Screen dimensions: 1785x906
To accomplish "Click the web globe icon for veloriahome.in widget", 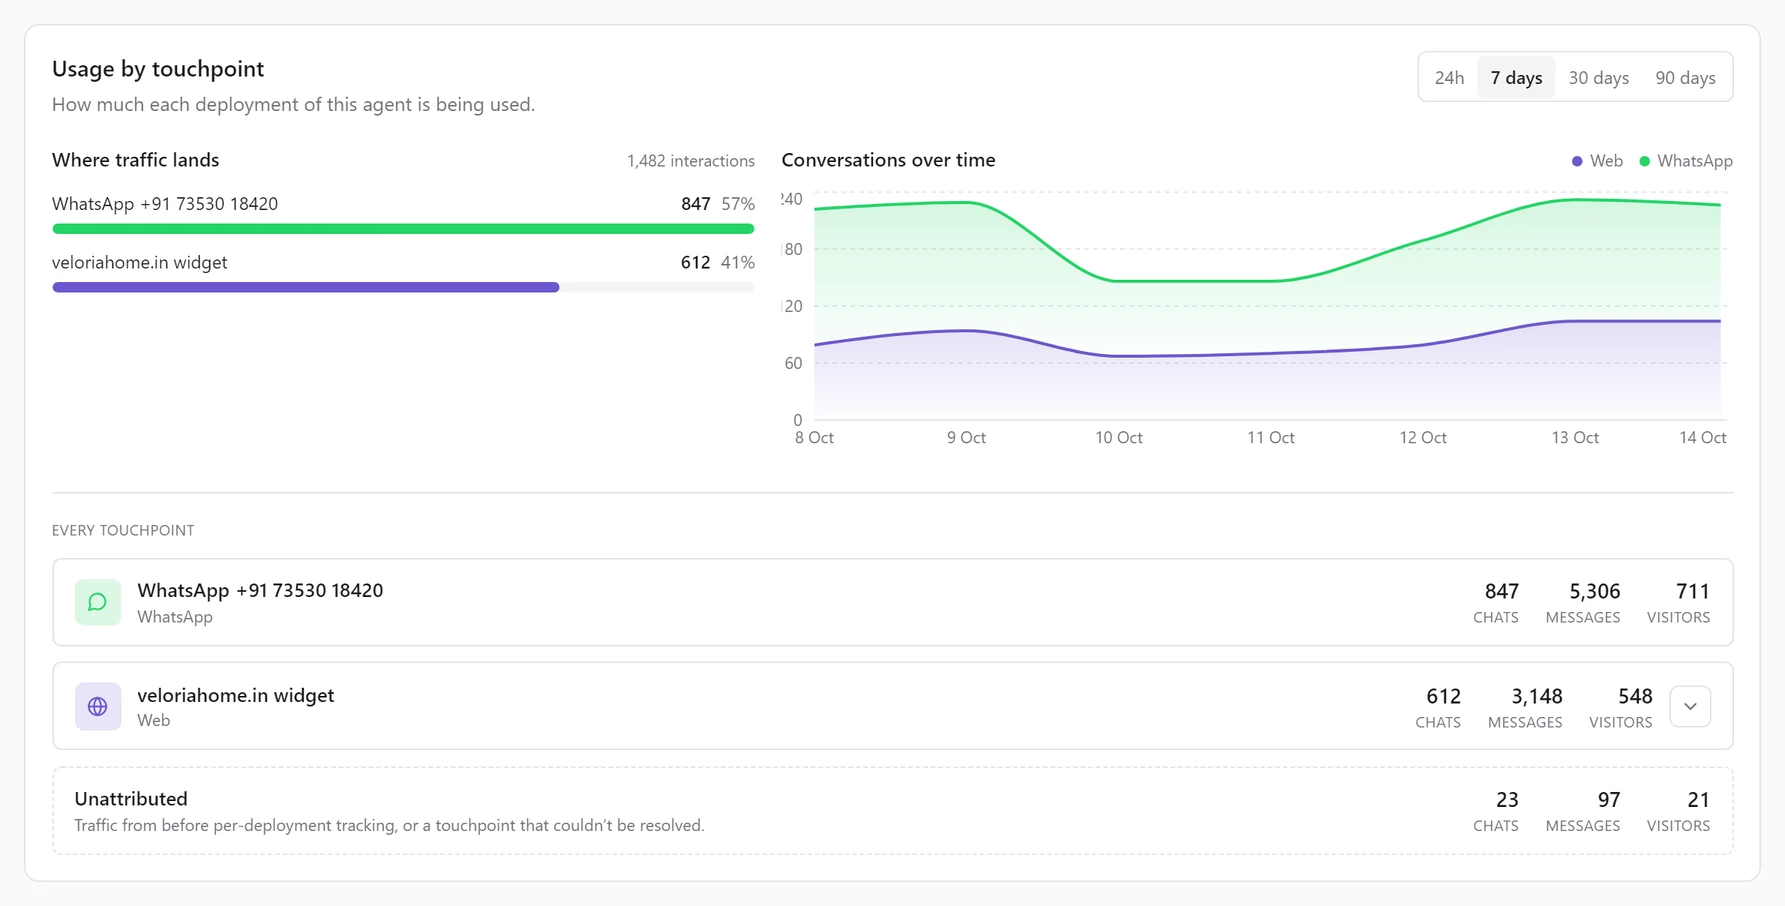I will (x=98, y=706).
